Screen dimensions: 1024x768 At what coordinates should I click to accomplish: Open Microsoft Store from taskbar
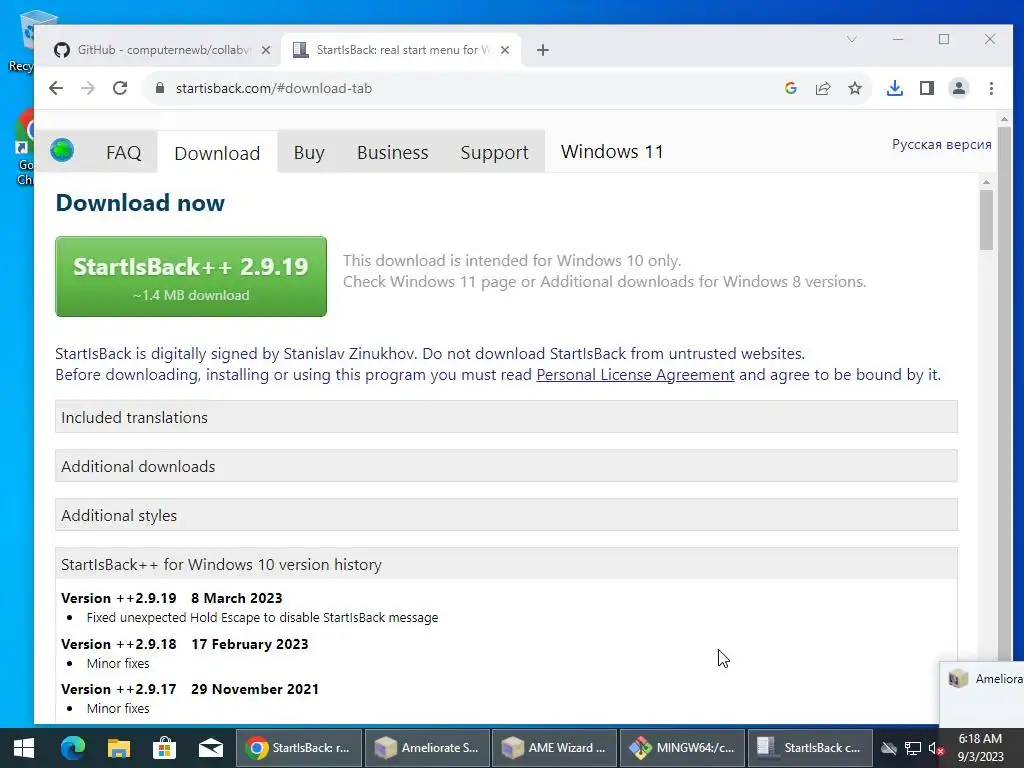(165, 748)
